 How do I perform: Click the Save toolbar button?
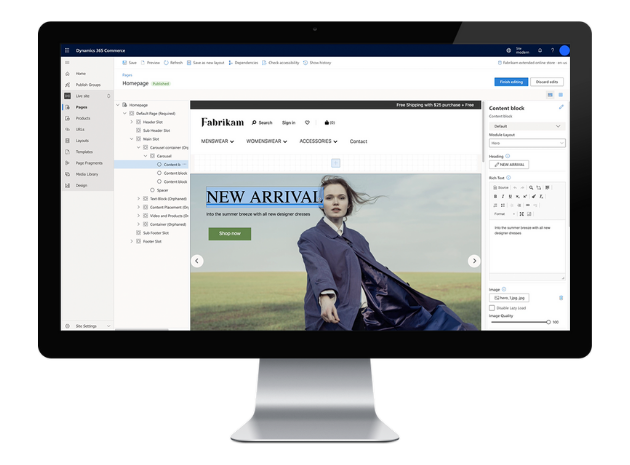129,63
